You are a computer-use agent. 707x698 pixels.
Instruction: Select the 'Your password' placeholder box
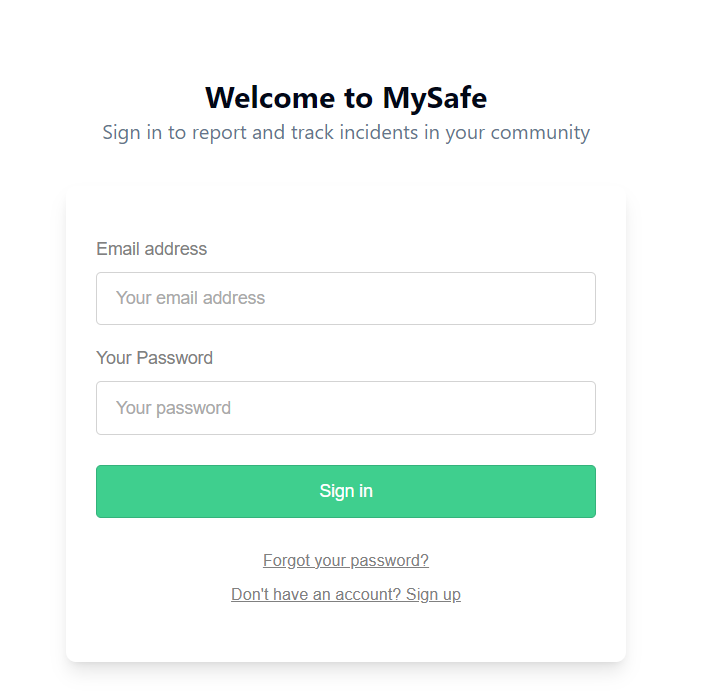pos(345,408)
